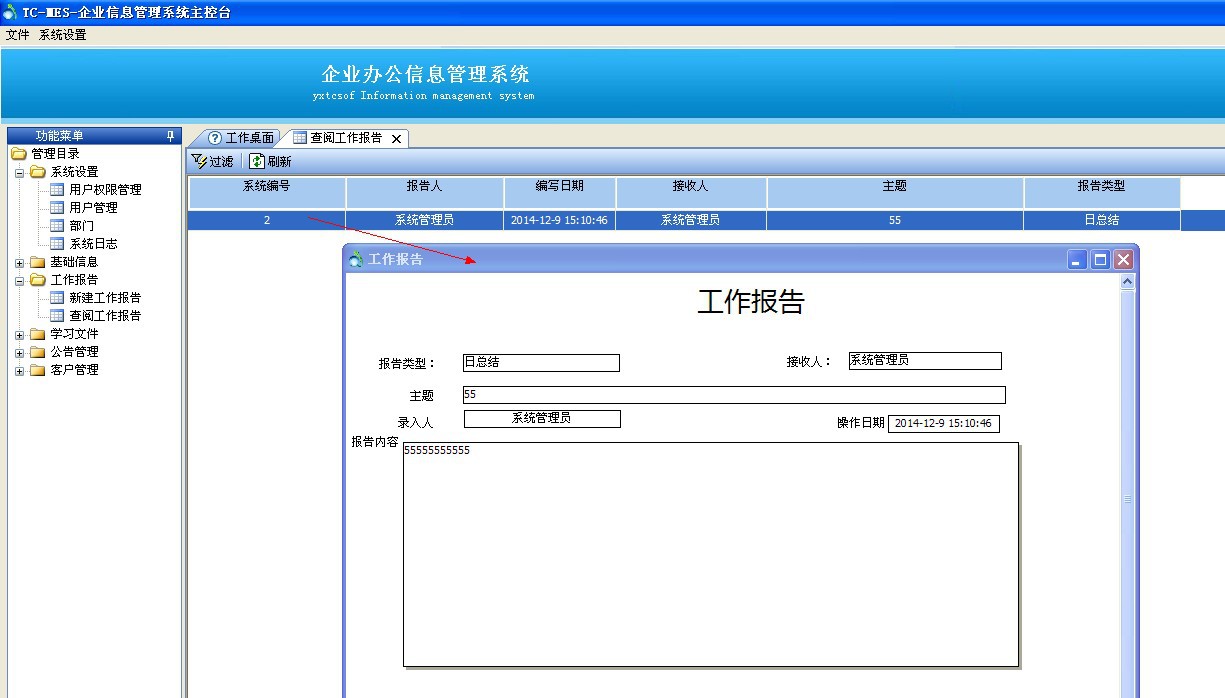
Task: Open the 公告管理 tree branch
Action: pos(19,351)
